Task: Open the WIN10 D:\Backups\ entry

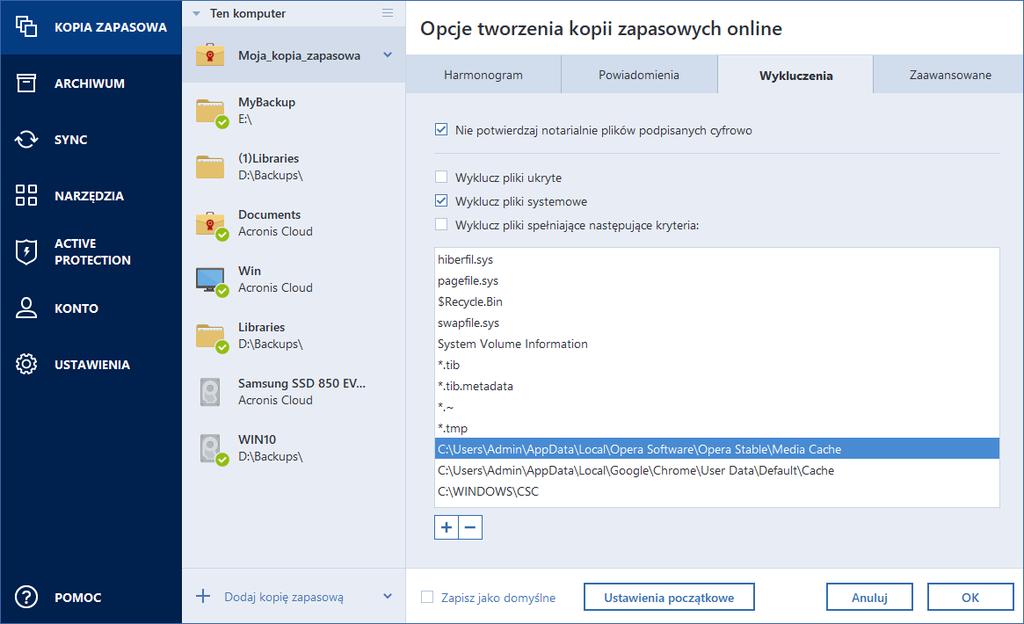Action: (294, 448)
